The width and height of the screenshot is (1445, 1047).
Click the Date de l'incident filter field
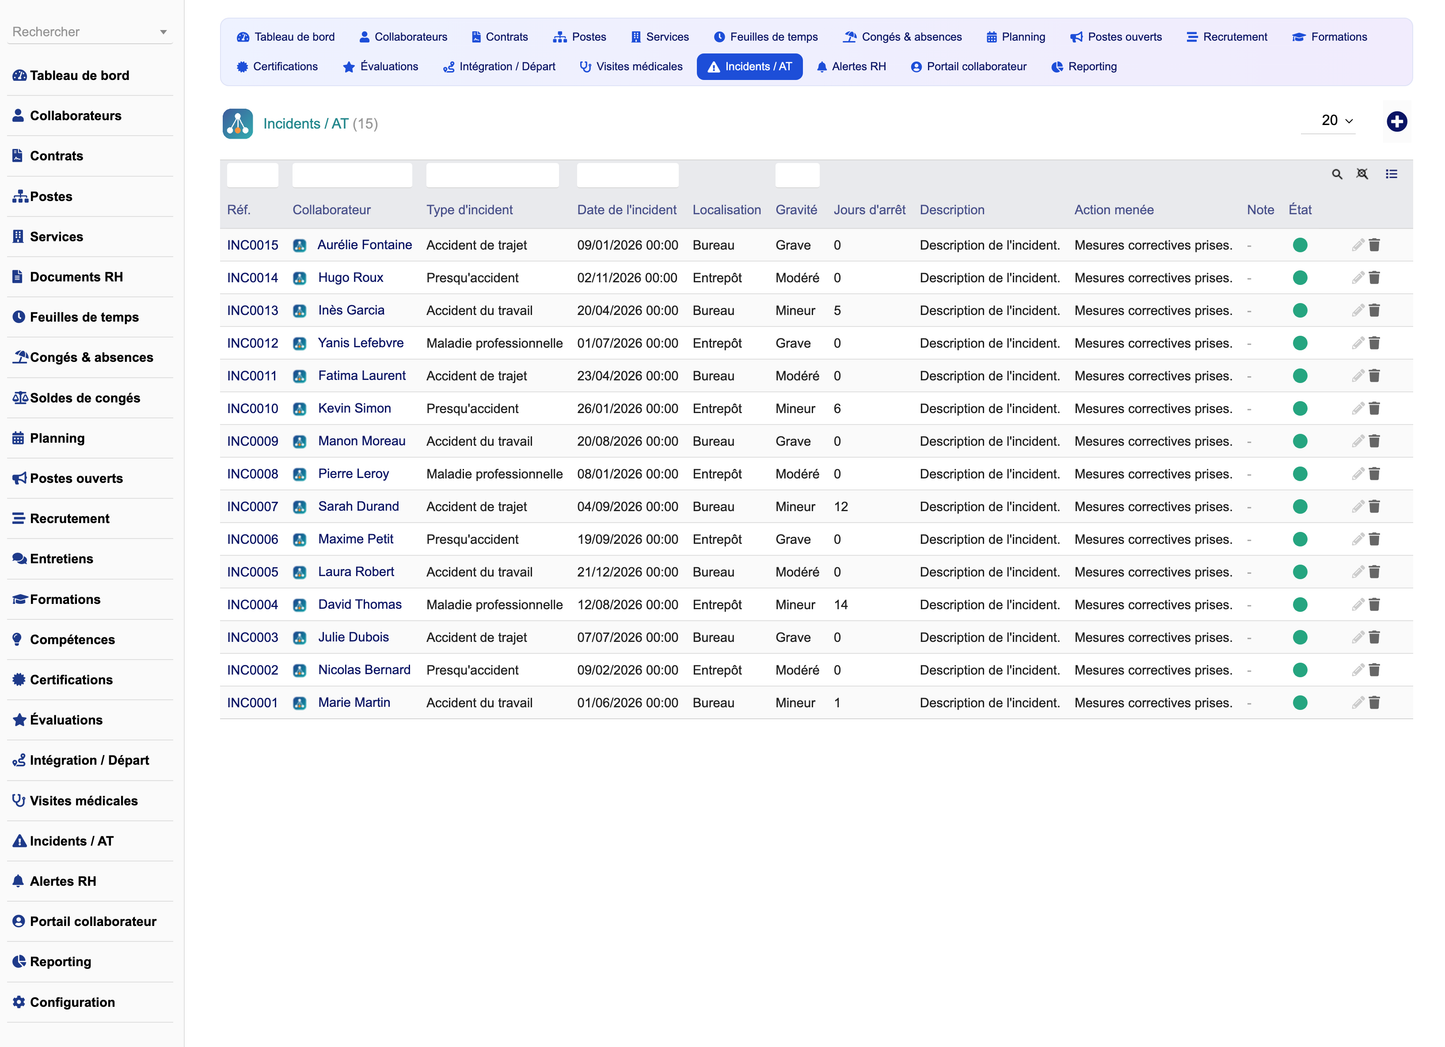pyautogui.click(x=628, y=175)
